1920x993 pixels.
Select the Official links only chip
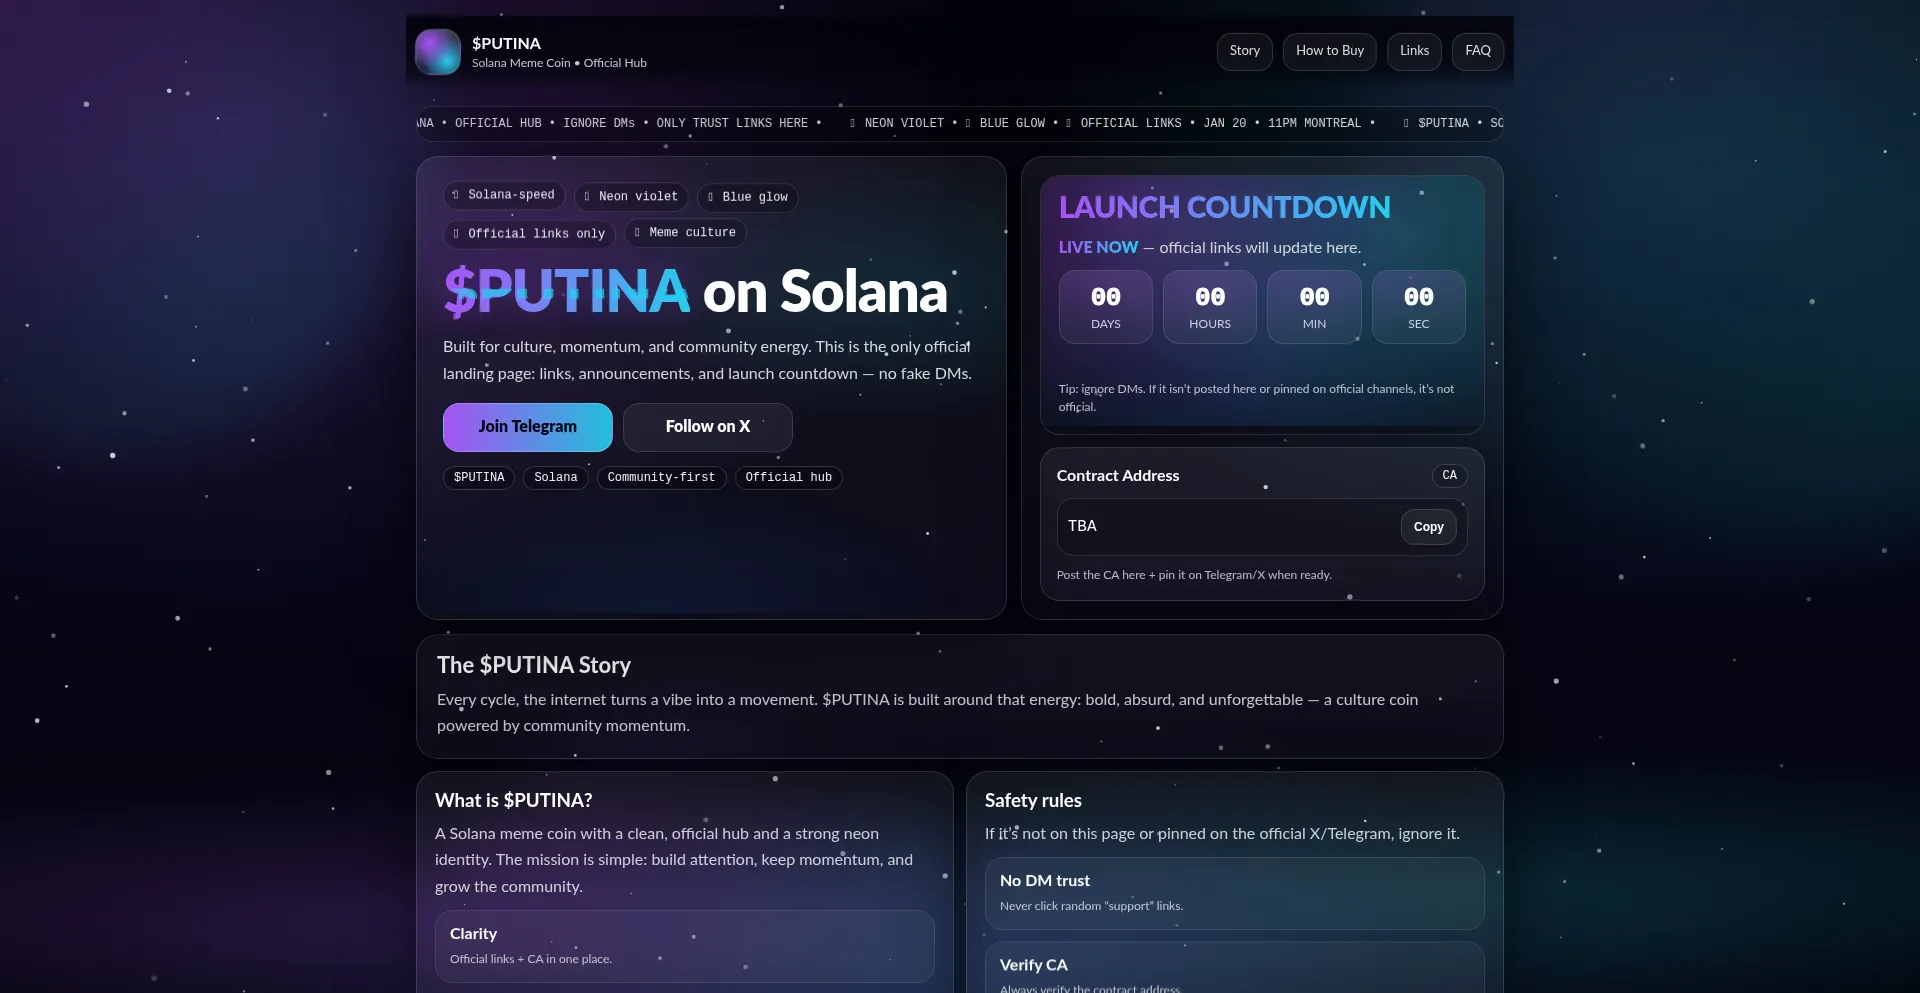(x=529, y=234)
